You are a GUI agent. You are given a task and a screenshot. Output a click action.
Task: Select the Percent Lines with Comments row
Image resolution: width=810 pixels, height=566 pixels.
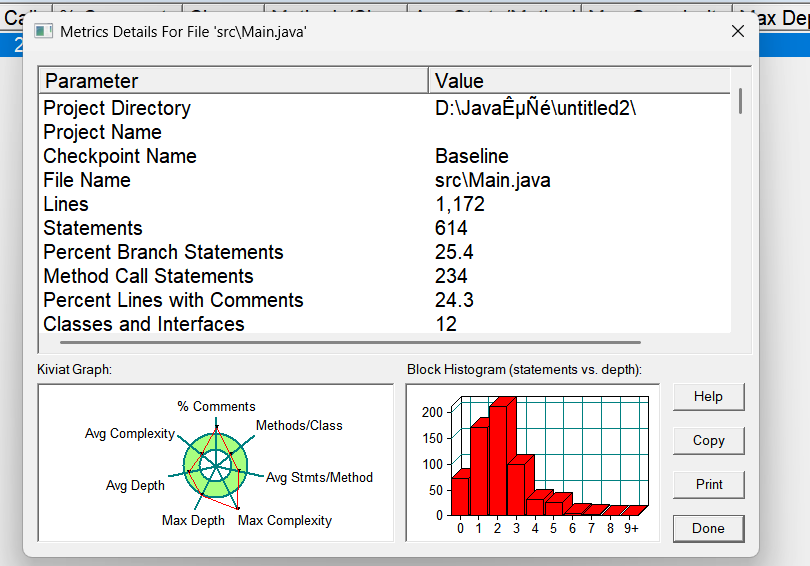pyautogui.click(x=385, y=300)
